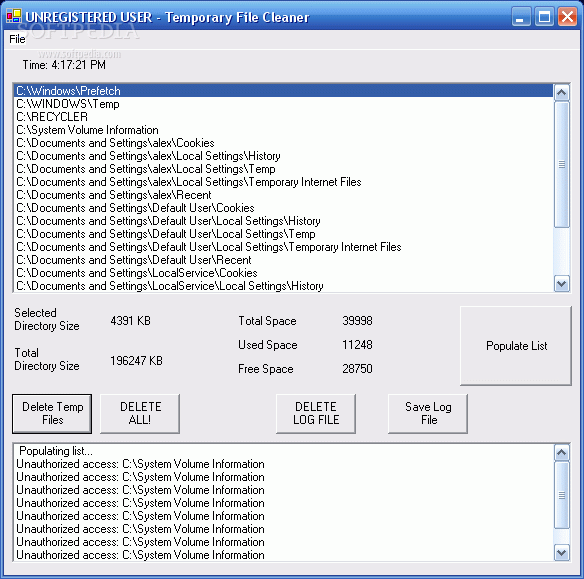Screen dimensions: 584x579
Task: Close the Temporary File Cleaner window
Action: point(567,17)
